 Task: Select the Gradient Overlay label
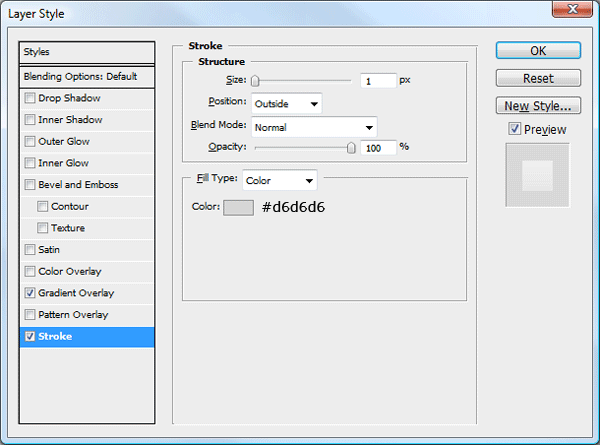point(76,293)
